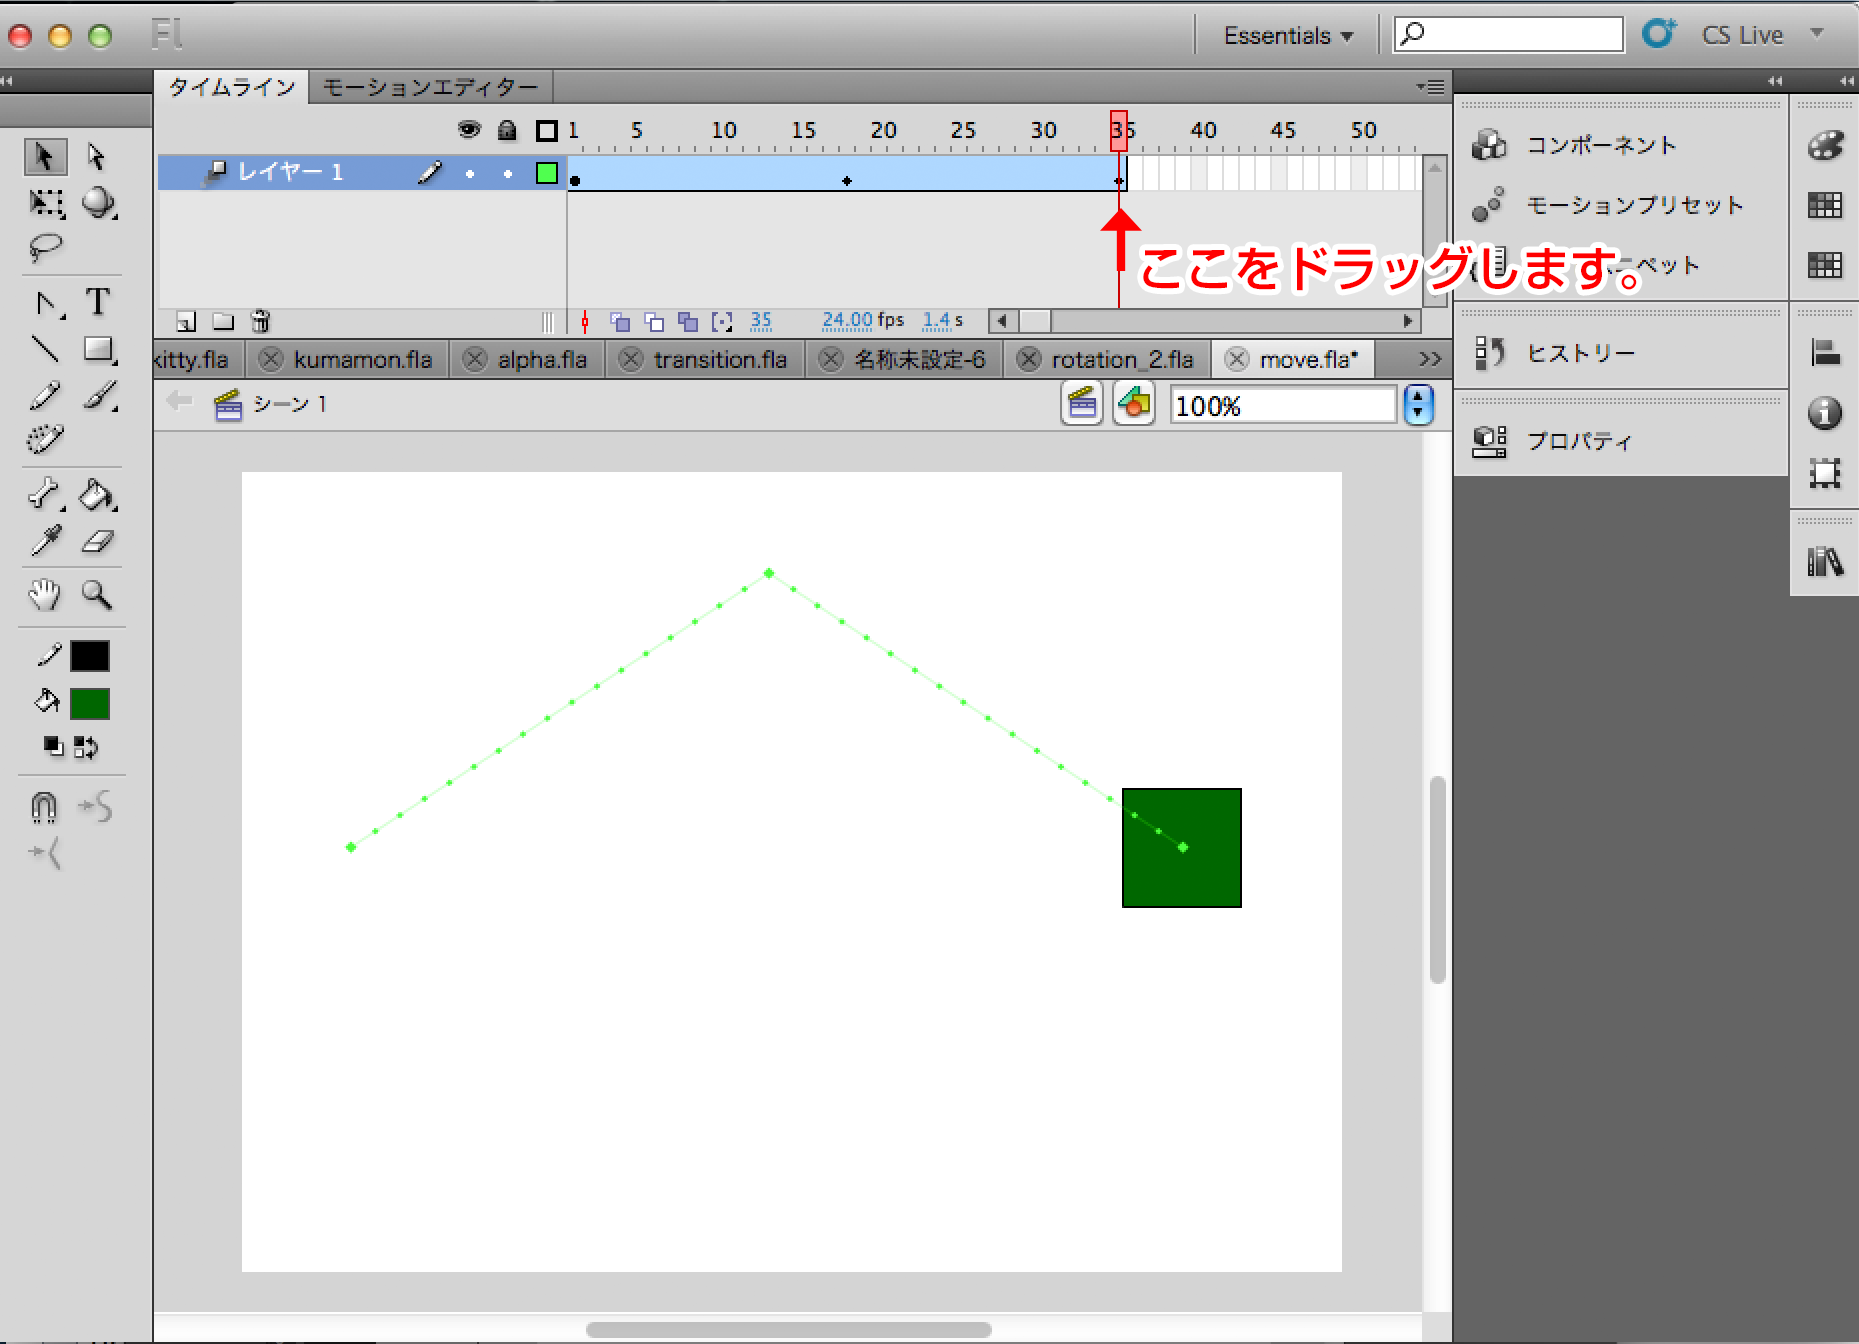Pick the Eraser tool
This screenshot has height=1344, width=1859.
pos(97,542)
